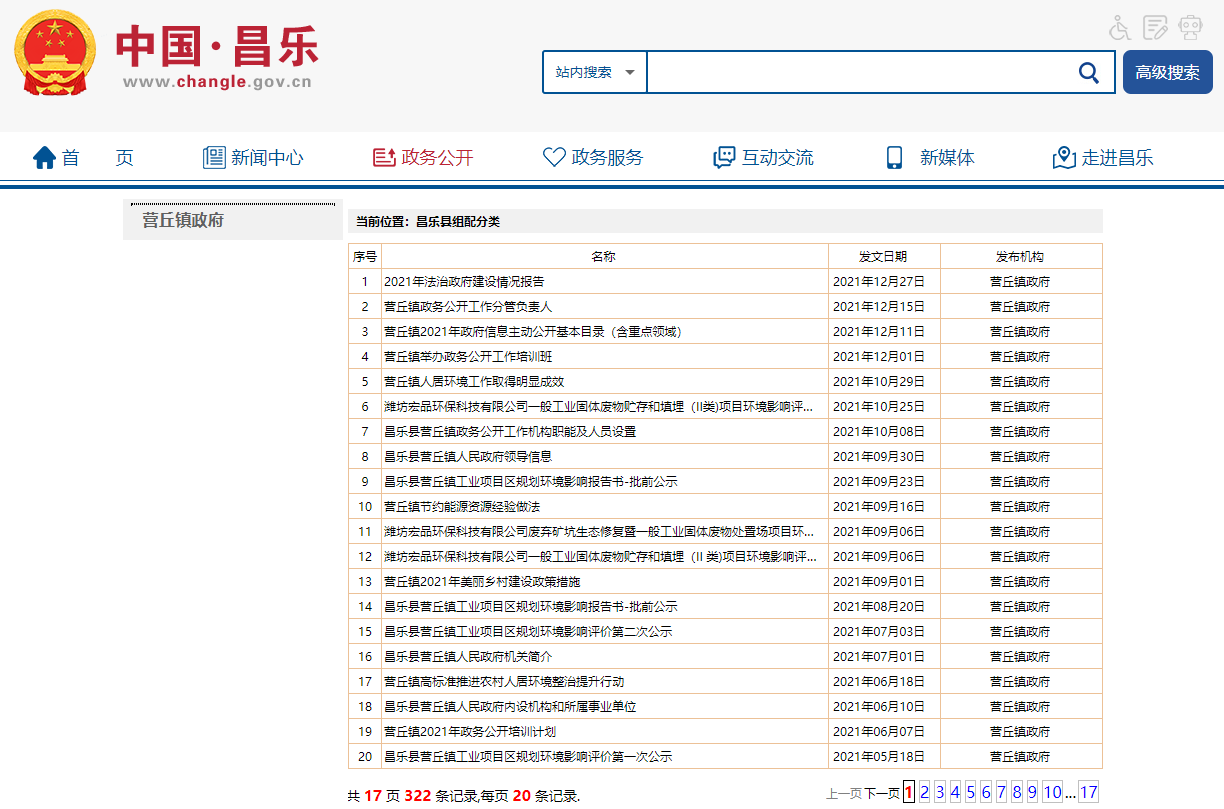This screenshot has height=809, width=1224.
Task: Click the 高级搜索 button
Action: pyautogui.click(x=1167, y=72)
